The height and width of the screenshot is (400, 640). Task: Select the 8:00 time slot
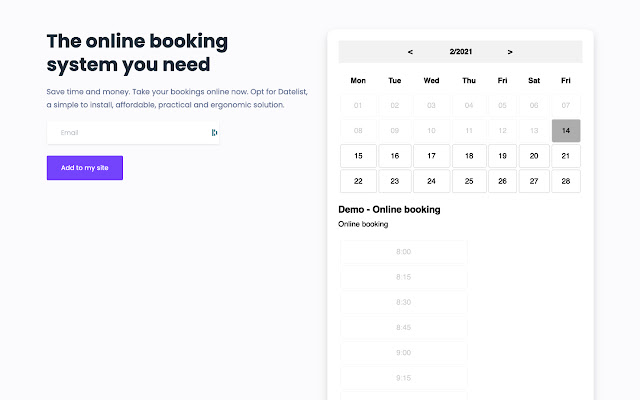pos(403,252)
